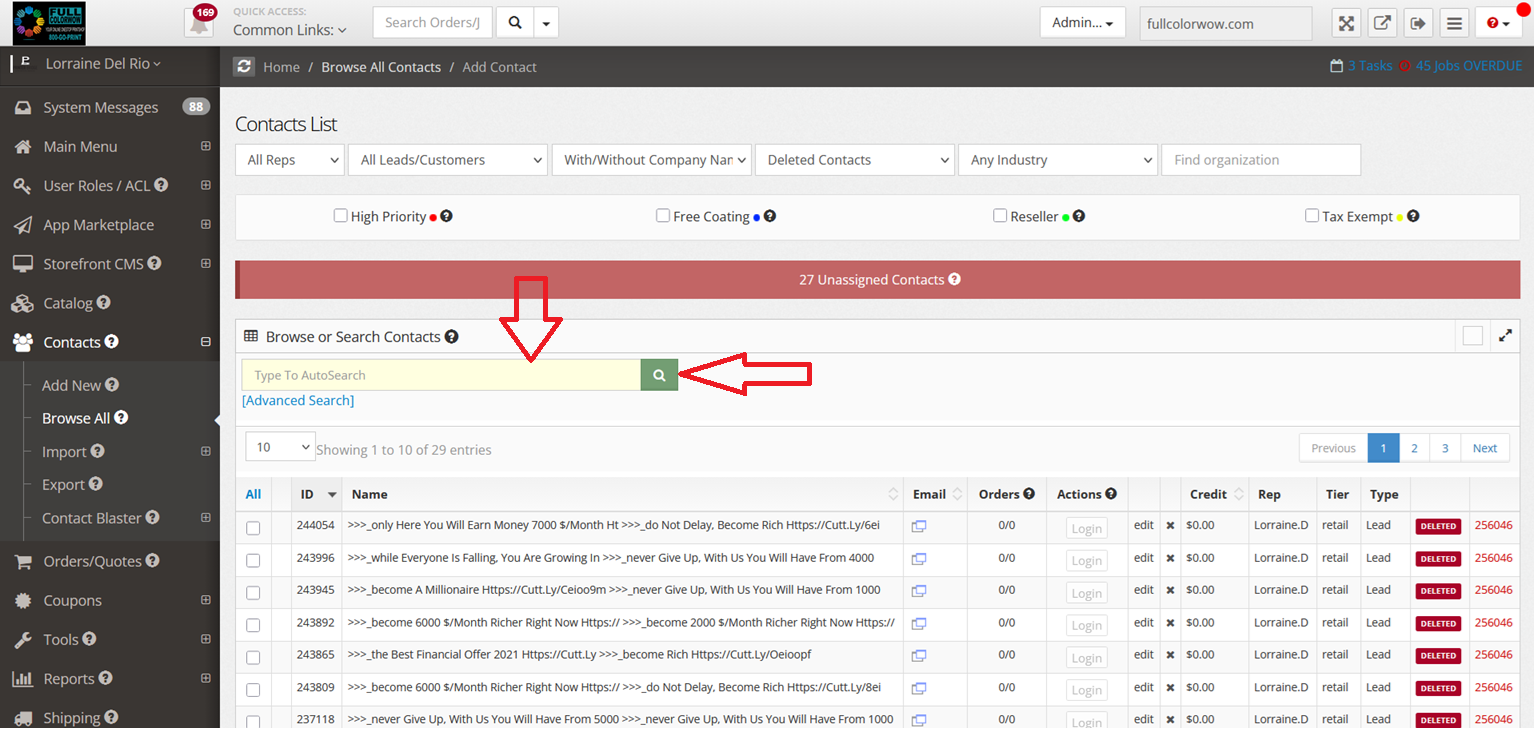The image size is (1536, 730).
Task: Delete contact 243996 using the x icon
Action: coord(1170,558)
